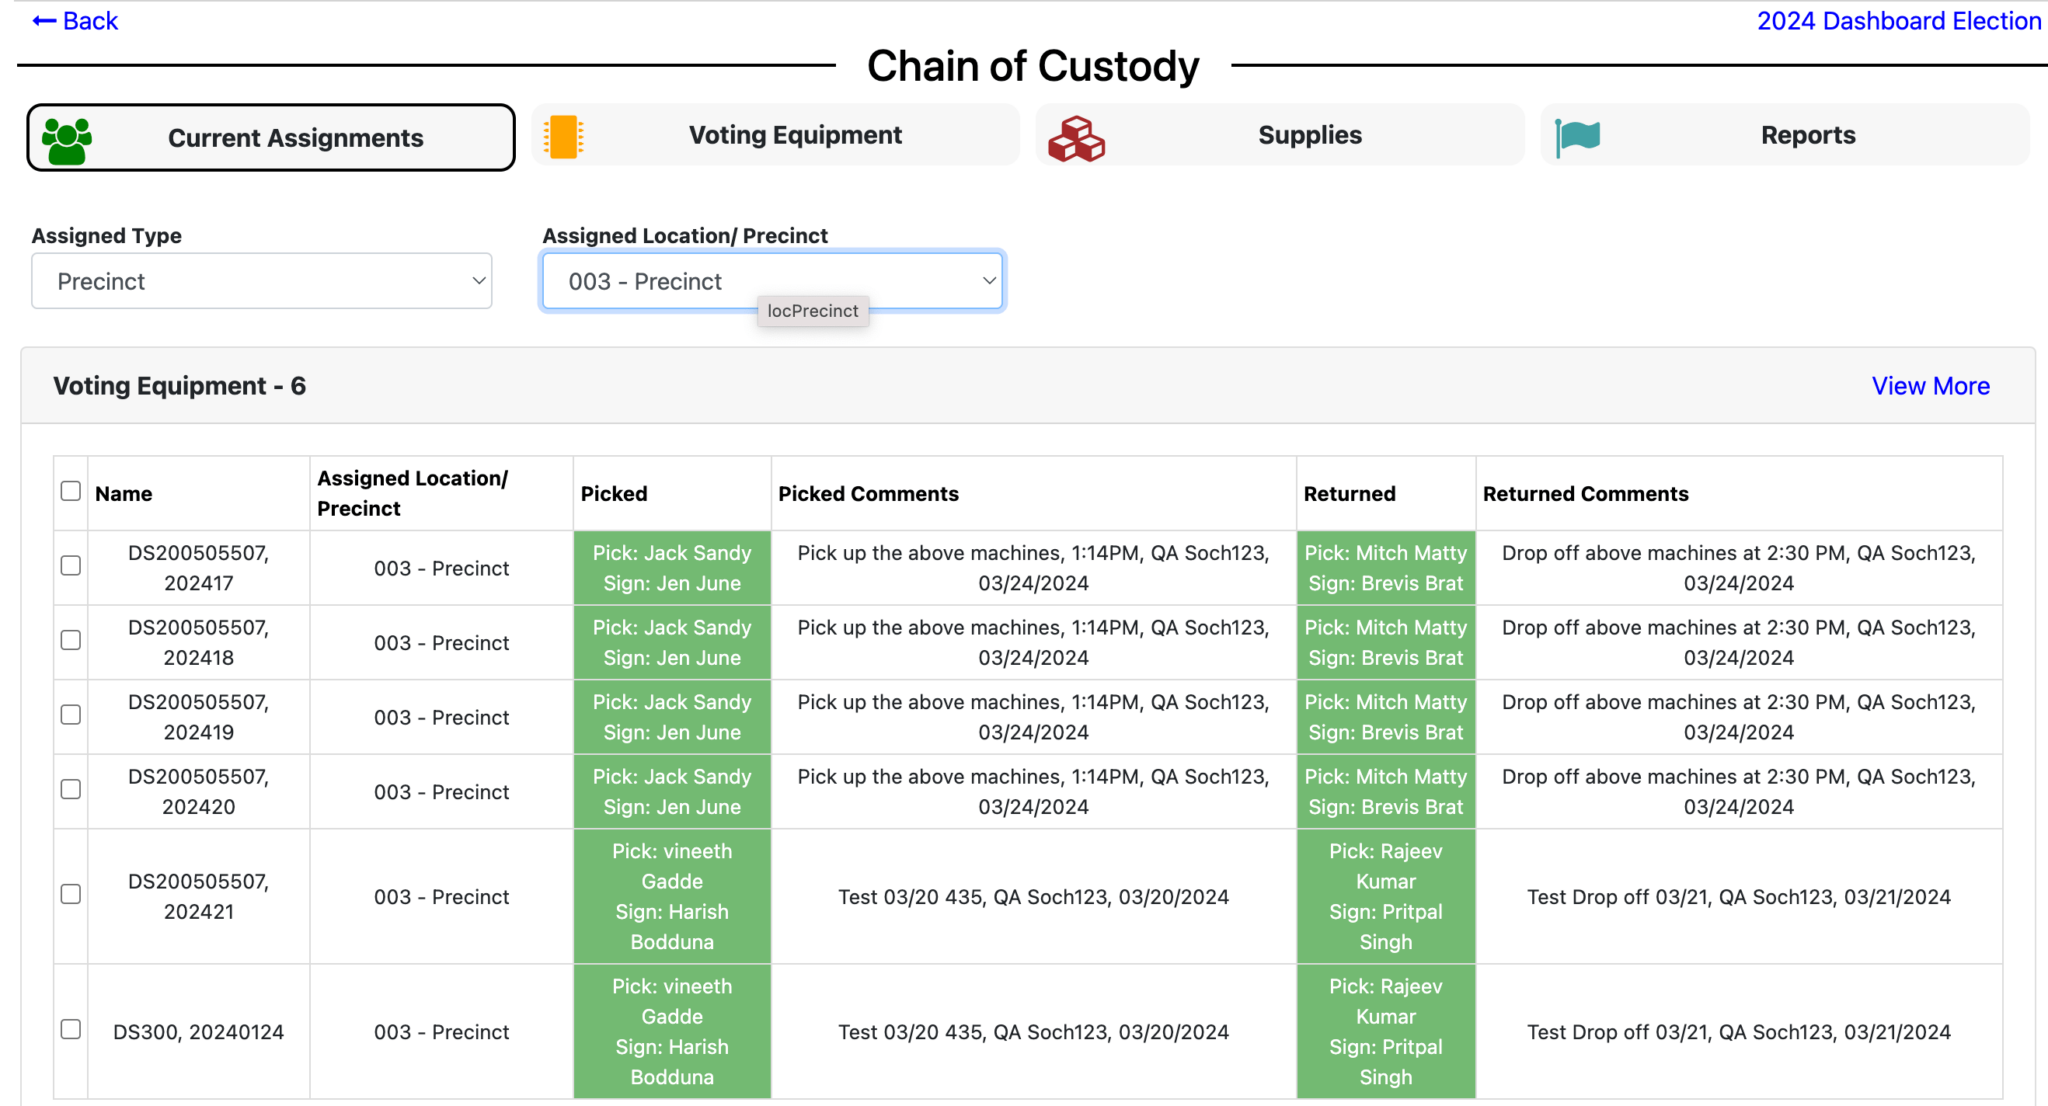Check the row for DS200505507, 202417

pyautogui.click(x=71, y=566)
